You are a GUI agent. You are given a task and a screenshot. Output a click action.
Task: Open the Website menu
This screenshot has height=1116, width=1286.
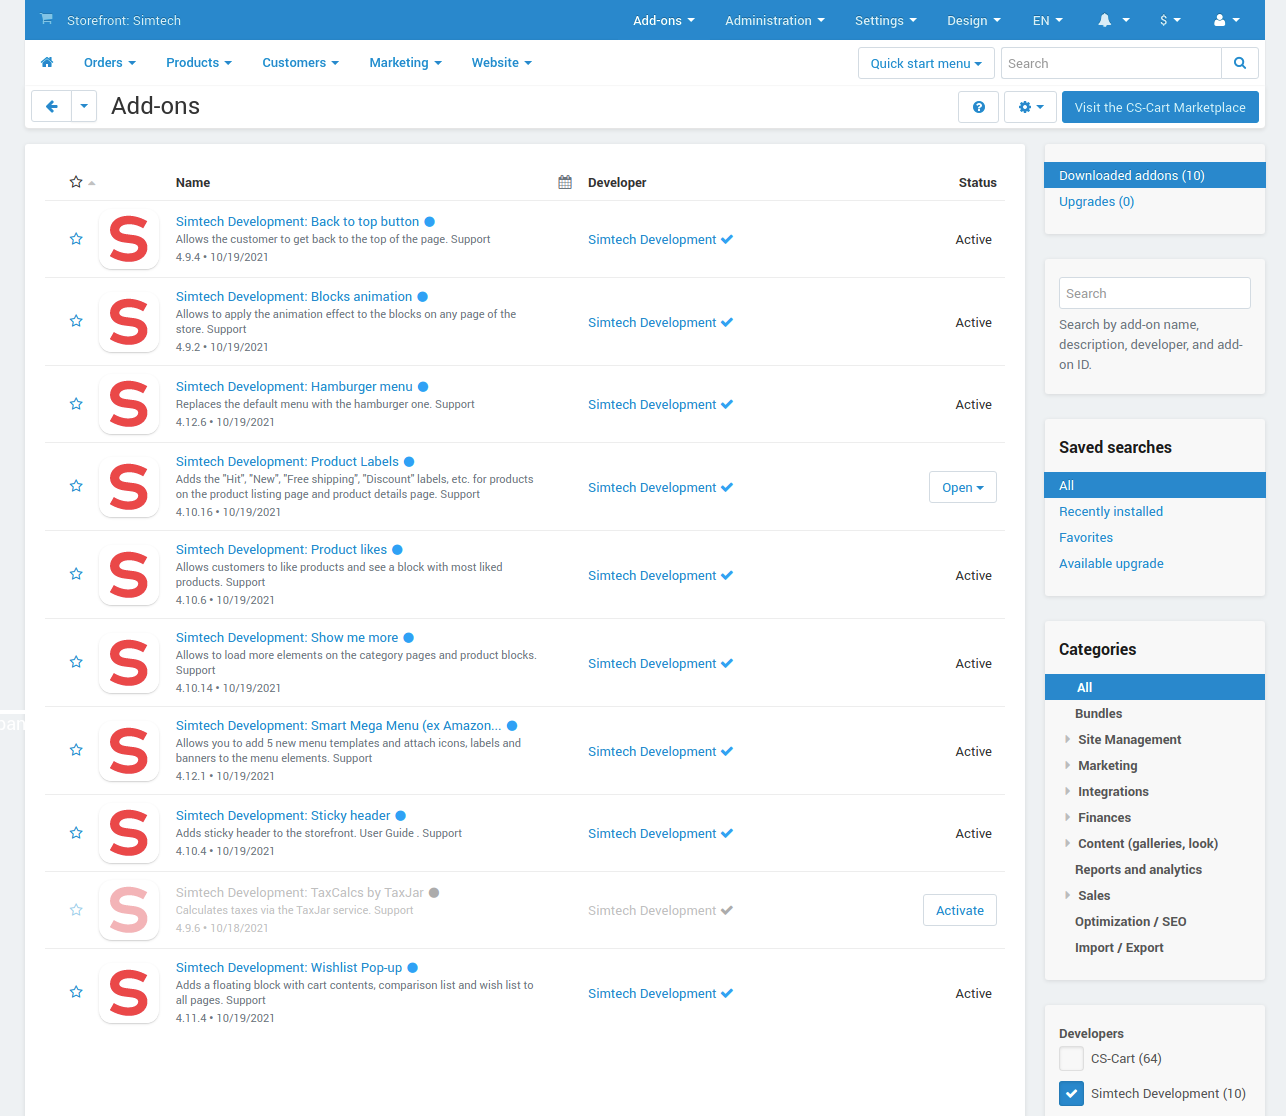point(502,62)
